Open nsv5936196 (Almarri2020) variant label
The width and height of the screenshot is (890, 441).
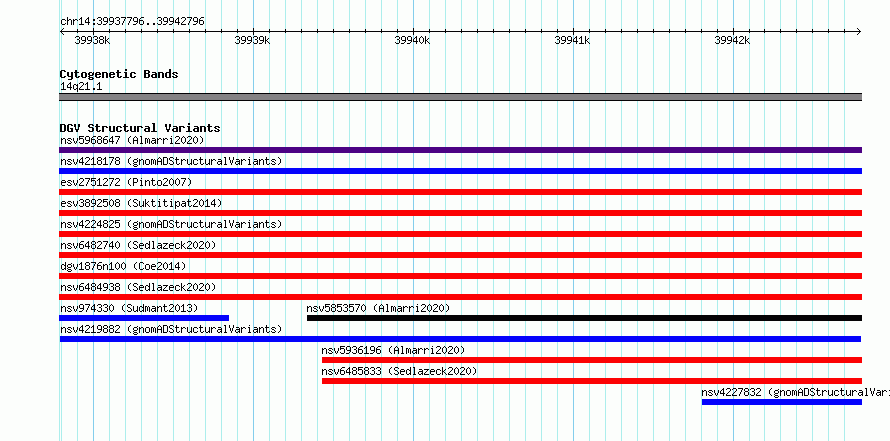click(x=393, y=350)
